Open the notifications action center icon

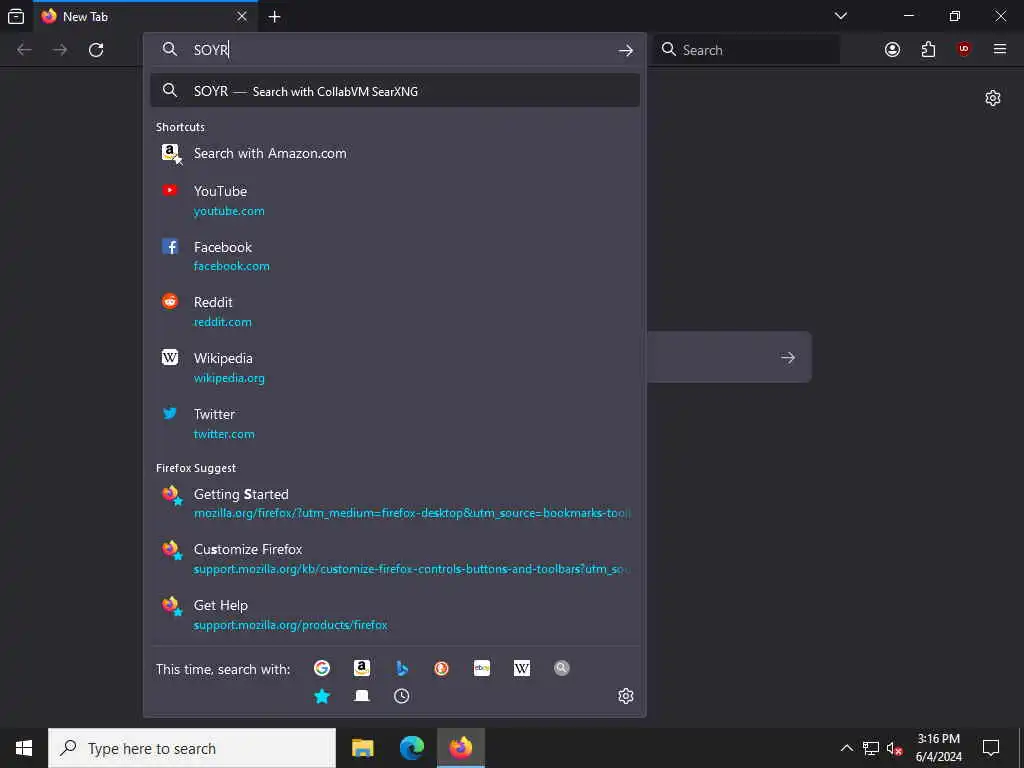click(991, 748)
